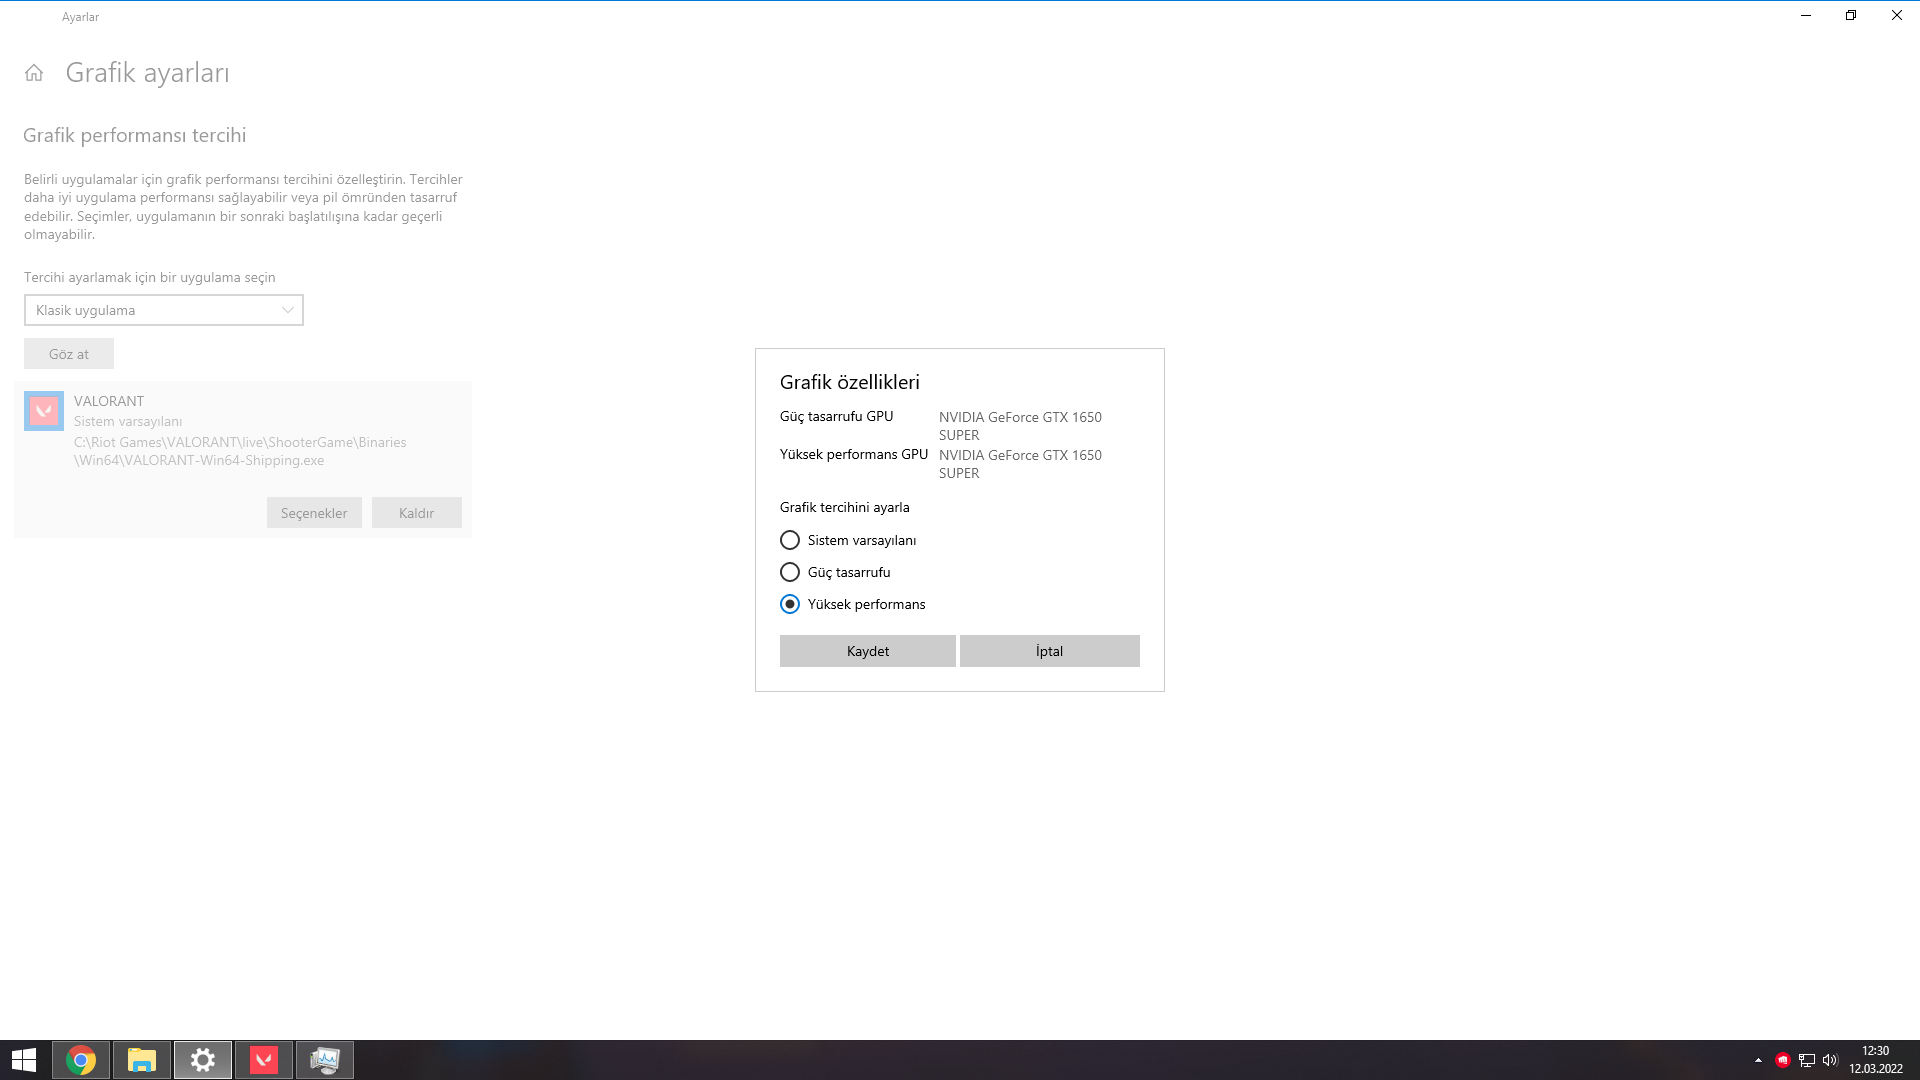Select the Güç tasarrufu radio option
The height and width of the screenshot is (1080, 1920).
(x=790, y=572)
